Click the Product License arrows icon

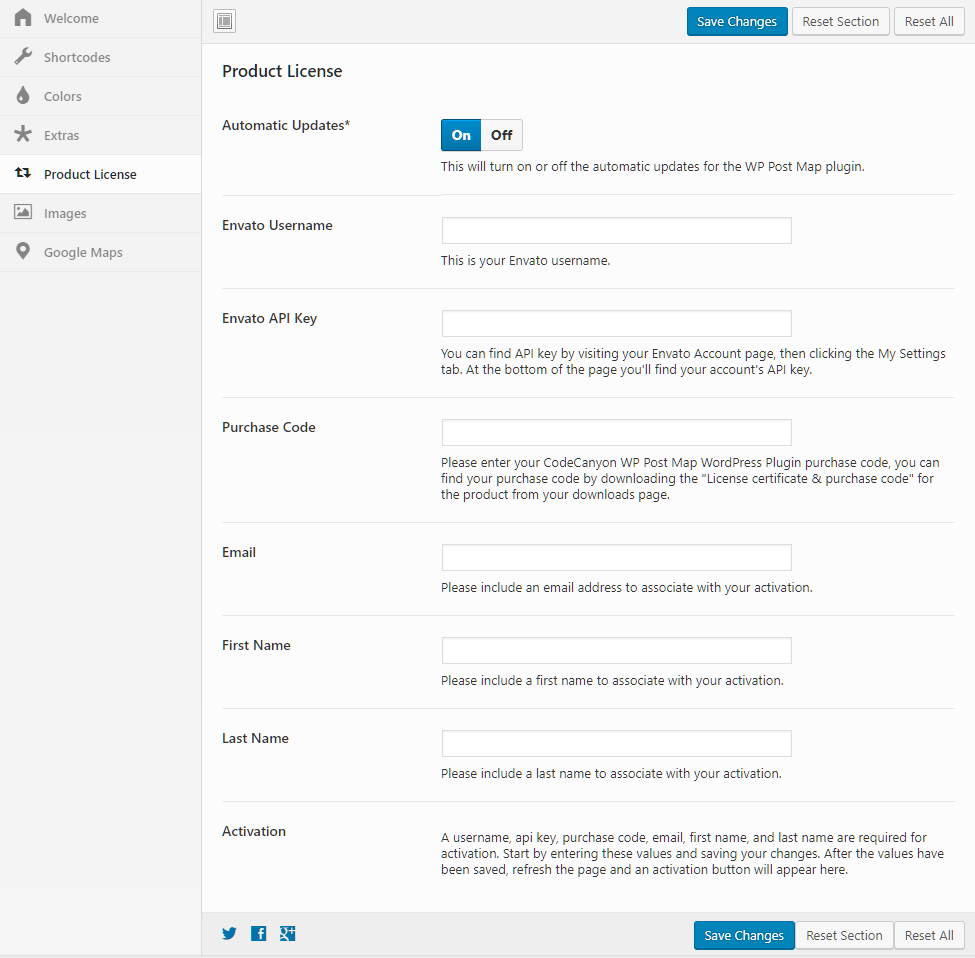coord(23,173)
